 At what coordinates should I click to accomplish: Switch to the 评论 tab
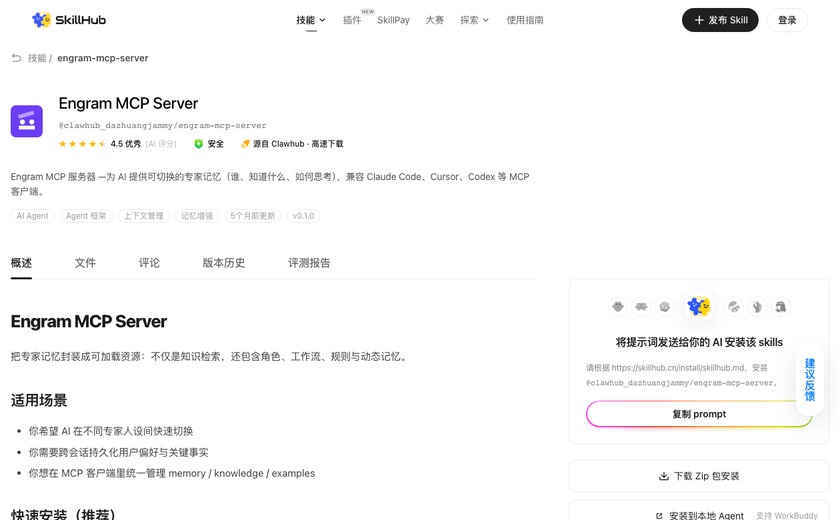coord(149,263)
